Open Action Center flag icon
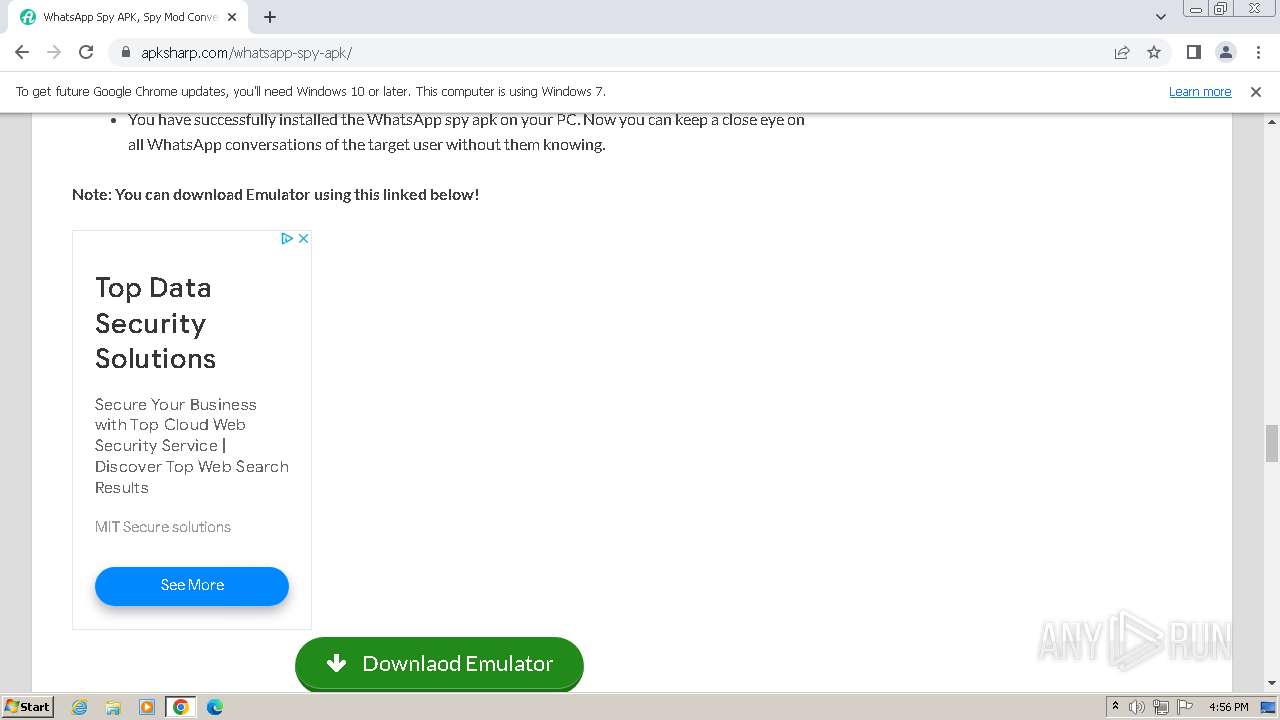 tap(1185, 707)
